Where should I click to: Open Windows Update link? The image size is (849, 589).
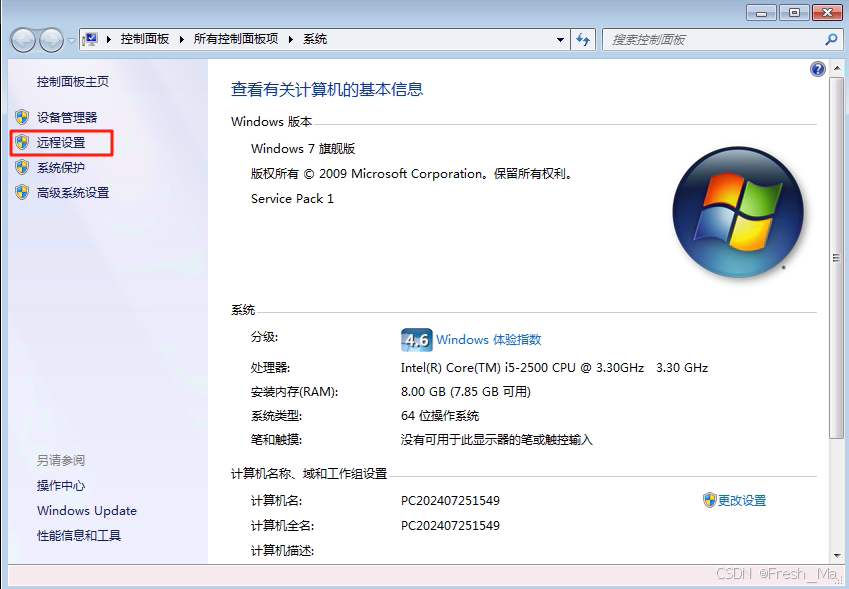click(87, 511)
